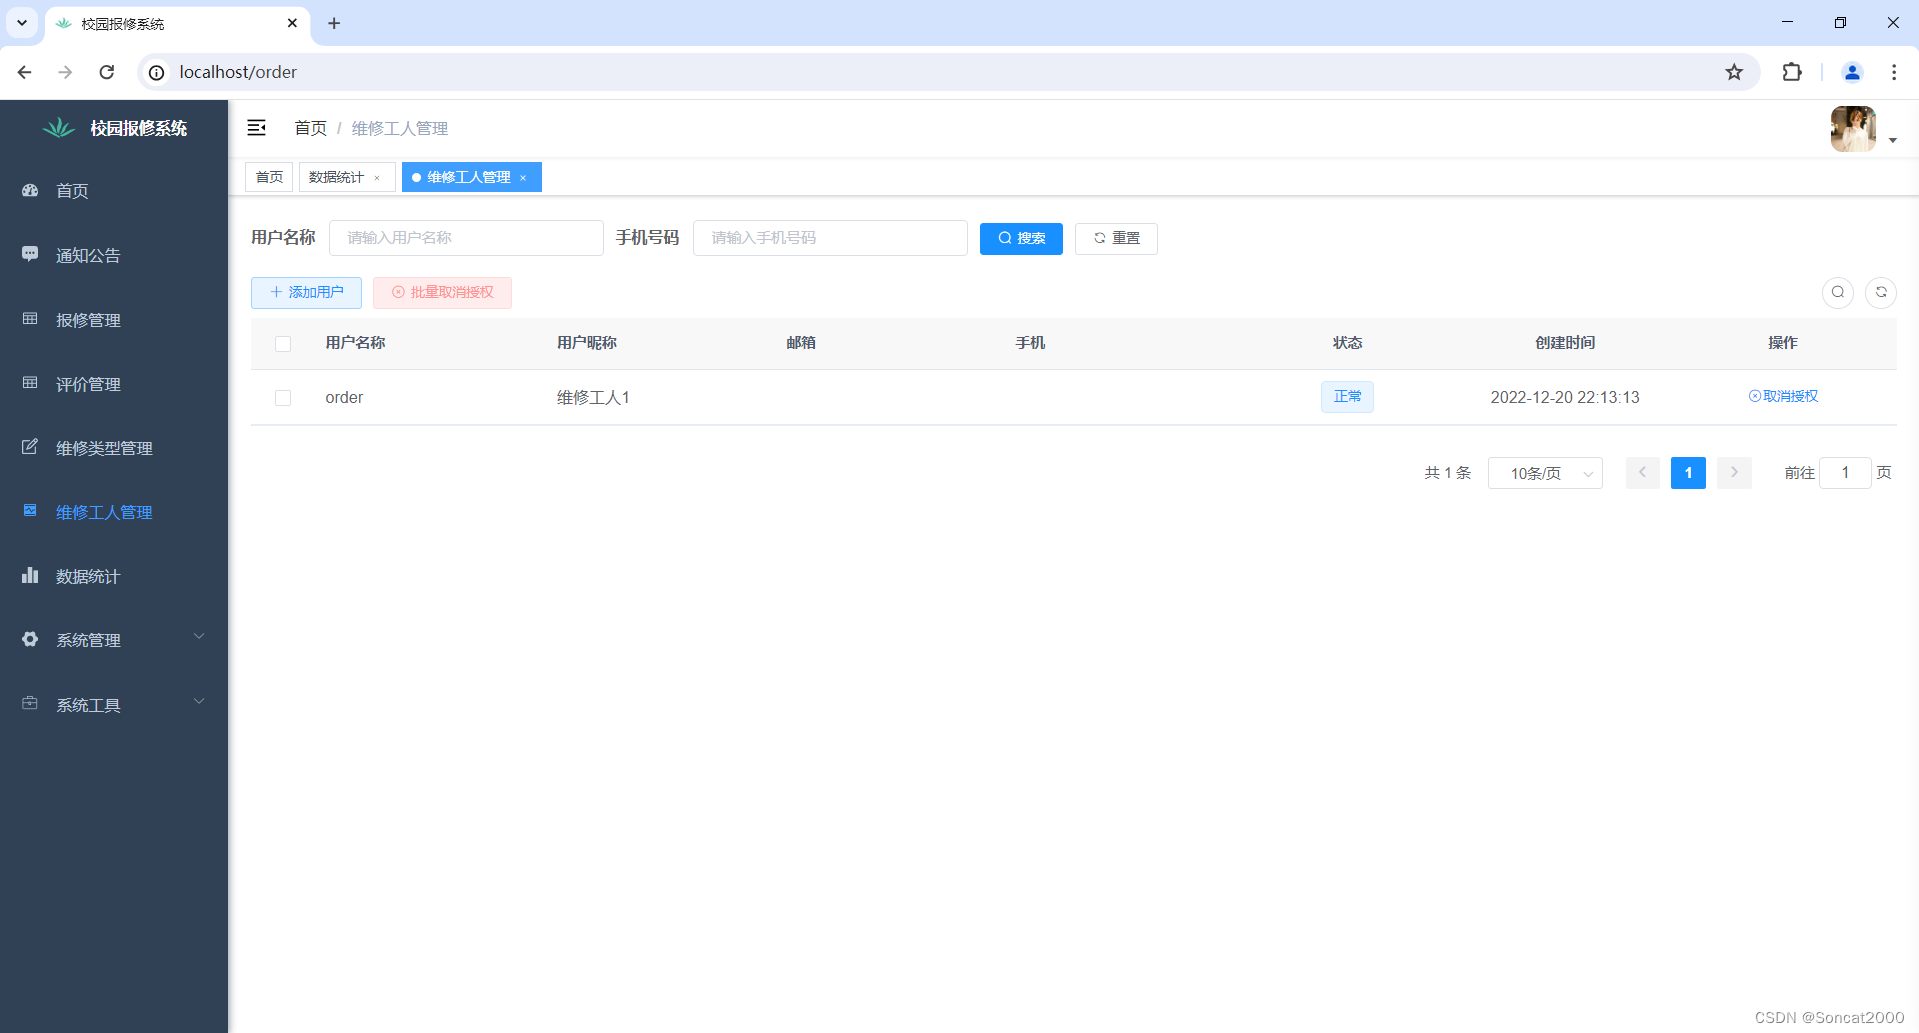Toggle the search bar with the round magnifier icon
Image resolution: width=1919 pixels, height=1033 pixels.
click(x=1838, y=292)
